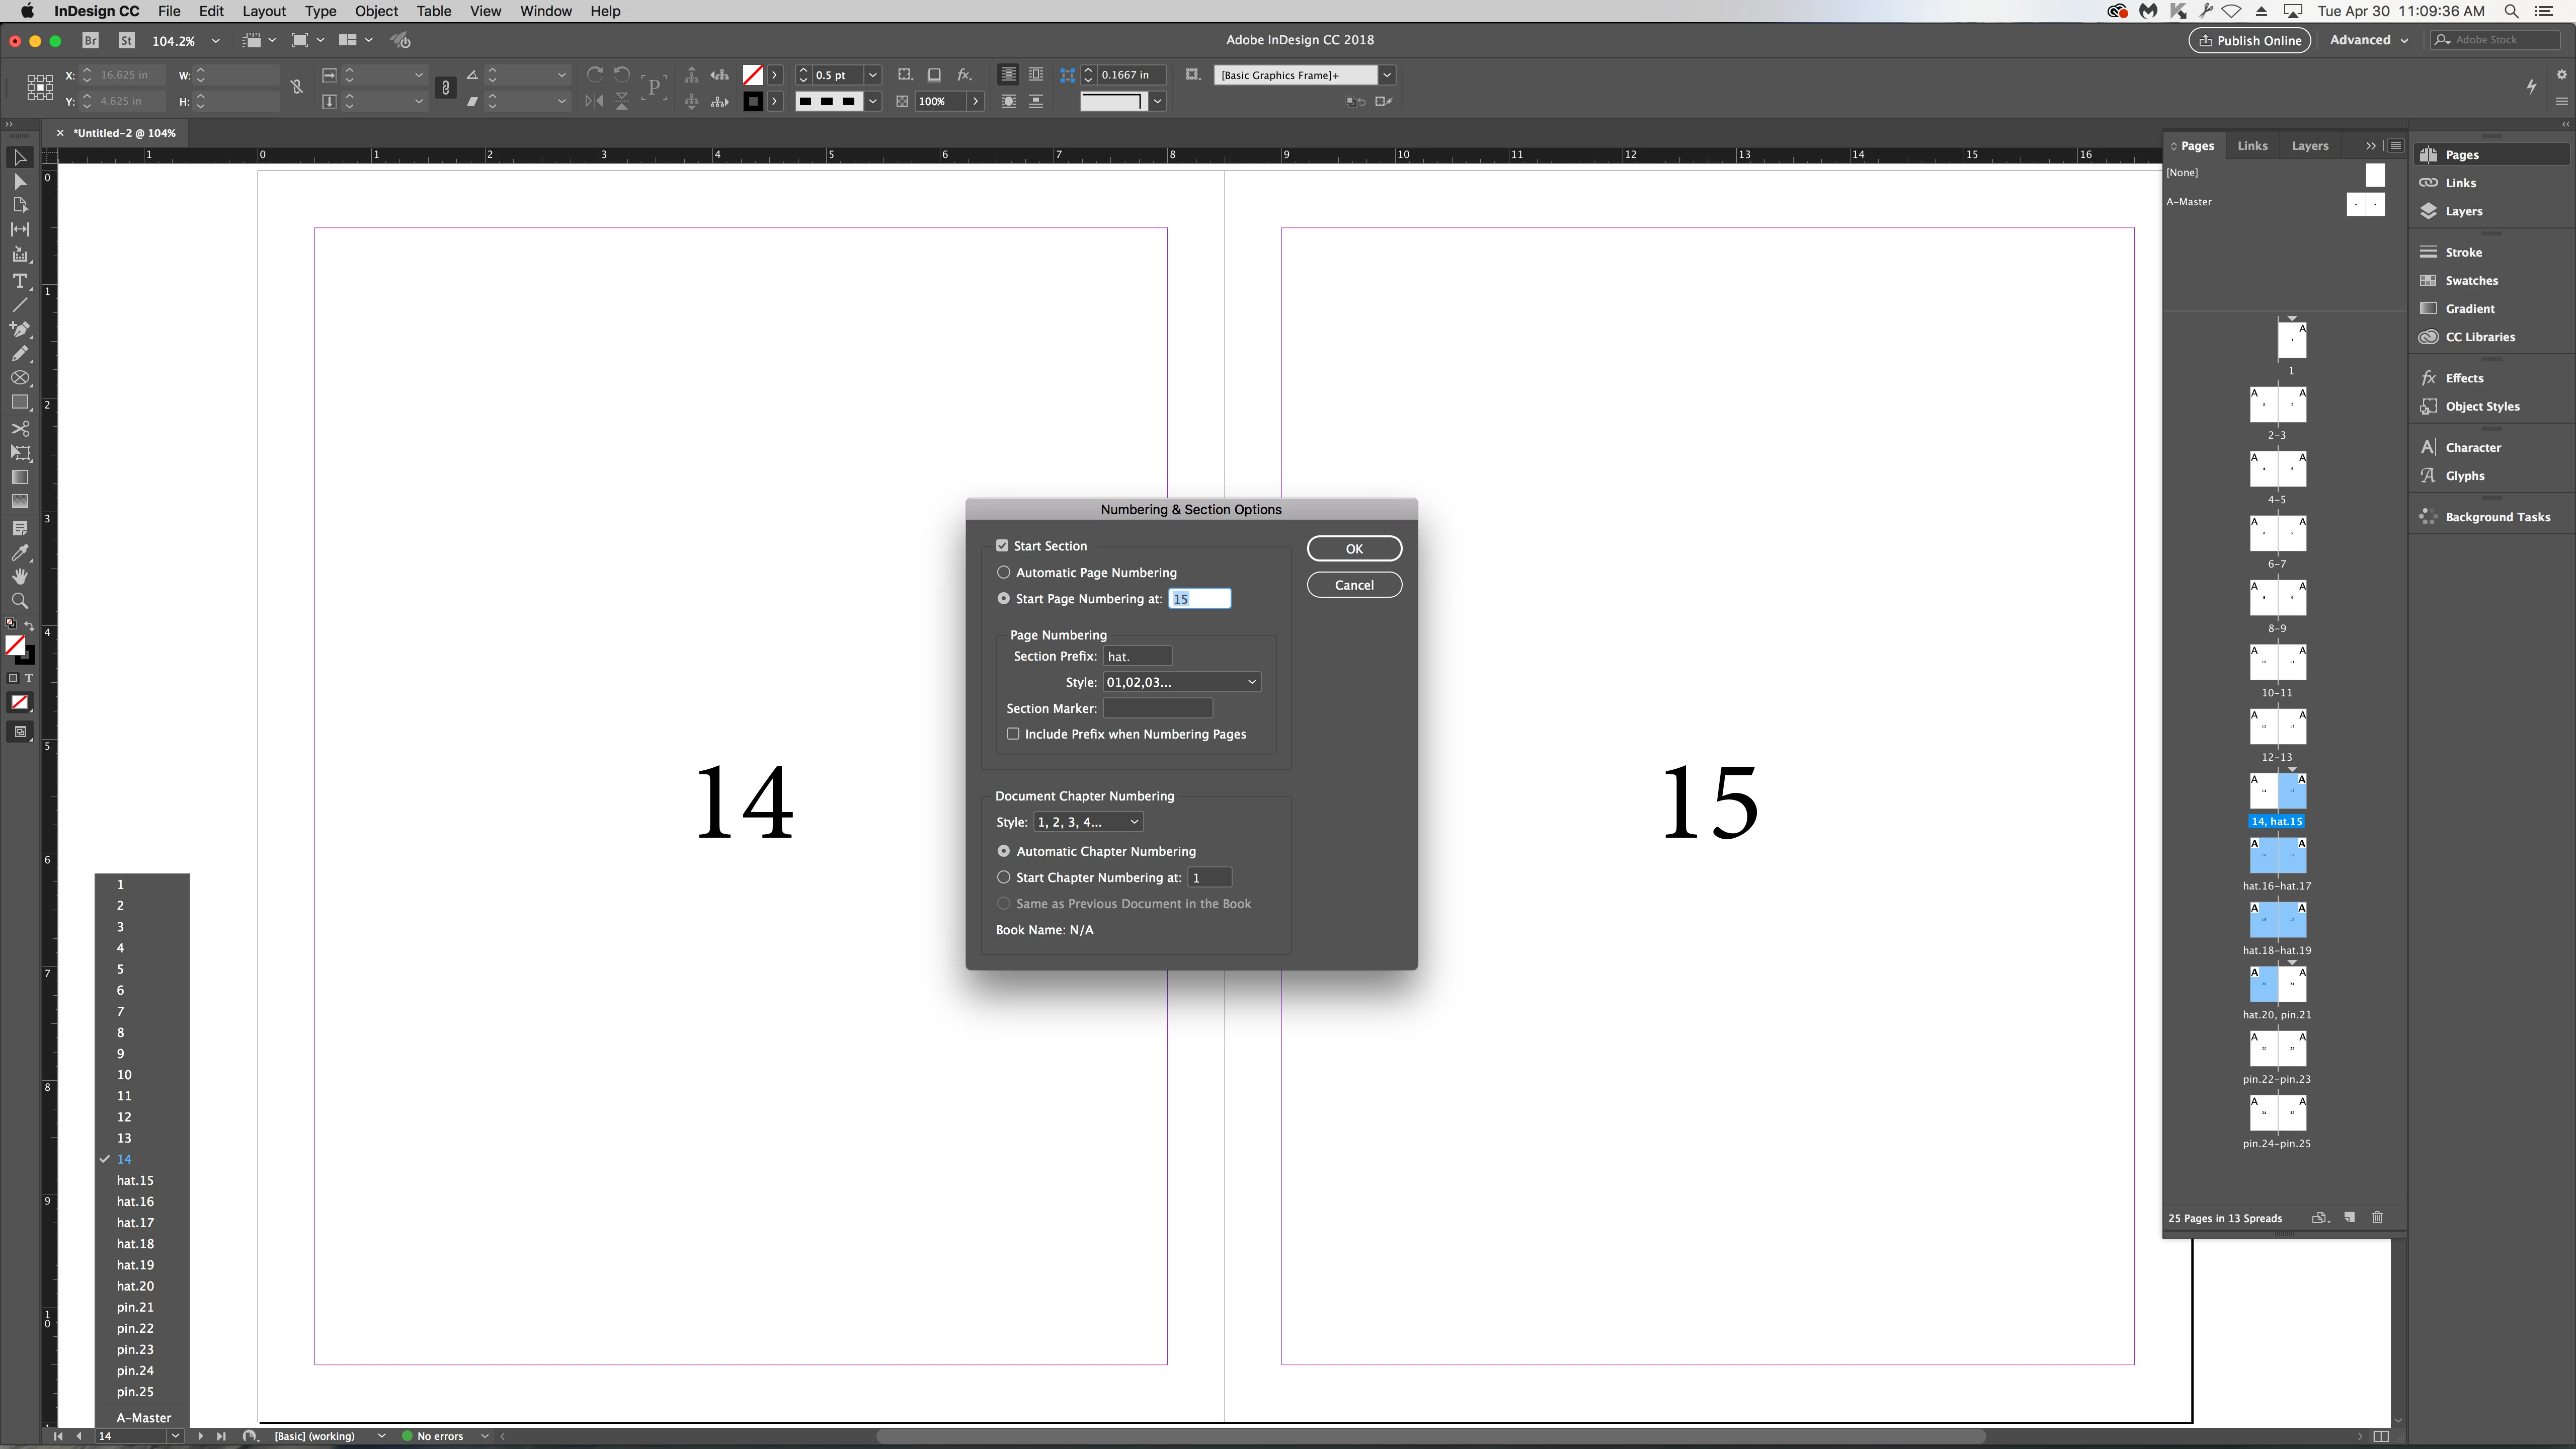The width and height of the screenshot is (2576, 1449).
Task: Open the Layout menu
Action: [264, 11]
